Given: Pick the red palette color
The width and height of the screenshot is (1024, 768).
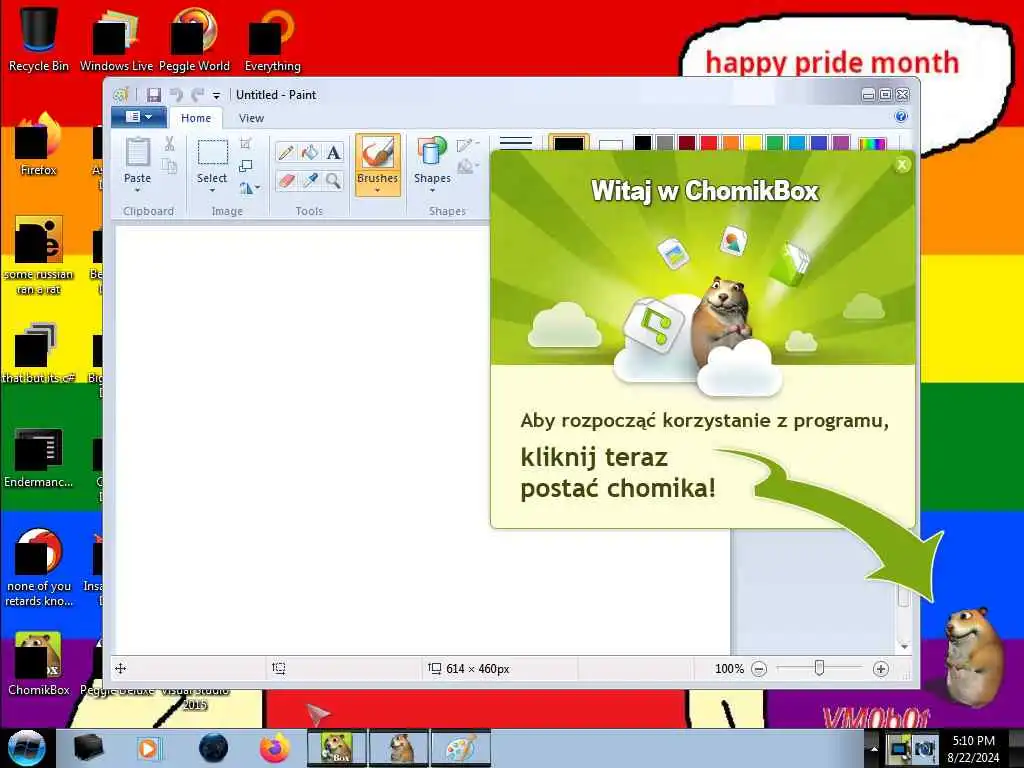Looking at the screenshot, I should (x=709, y=142).
